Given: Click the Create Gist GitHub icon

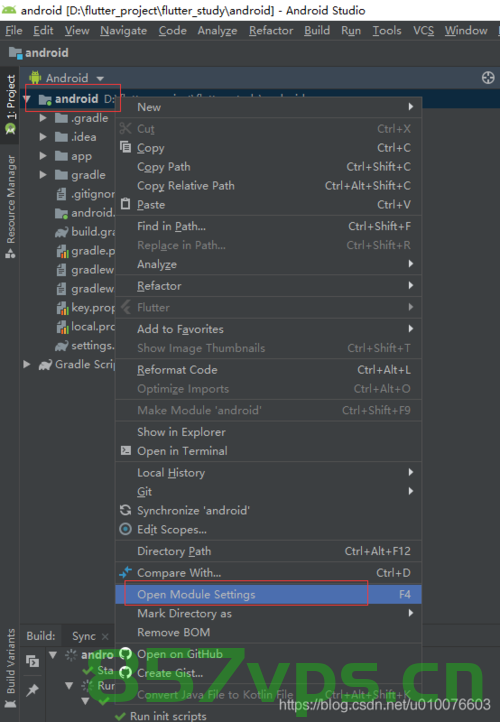Looking at the screenshot, I should pyautogui.click(x=125, y=673).
